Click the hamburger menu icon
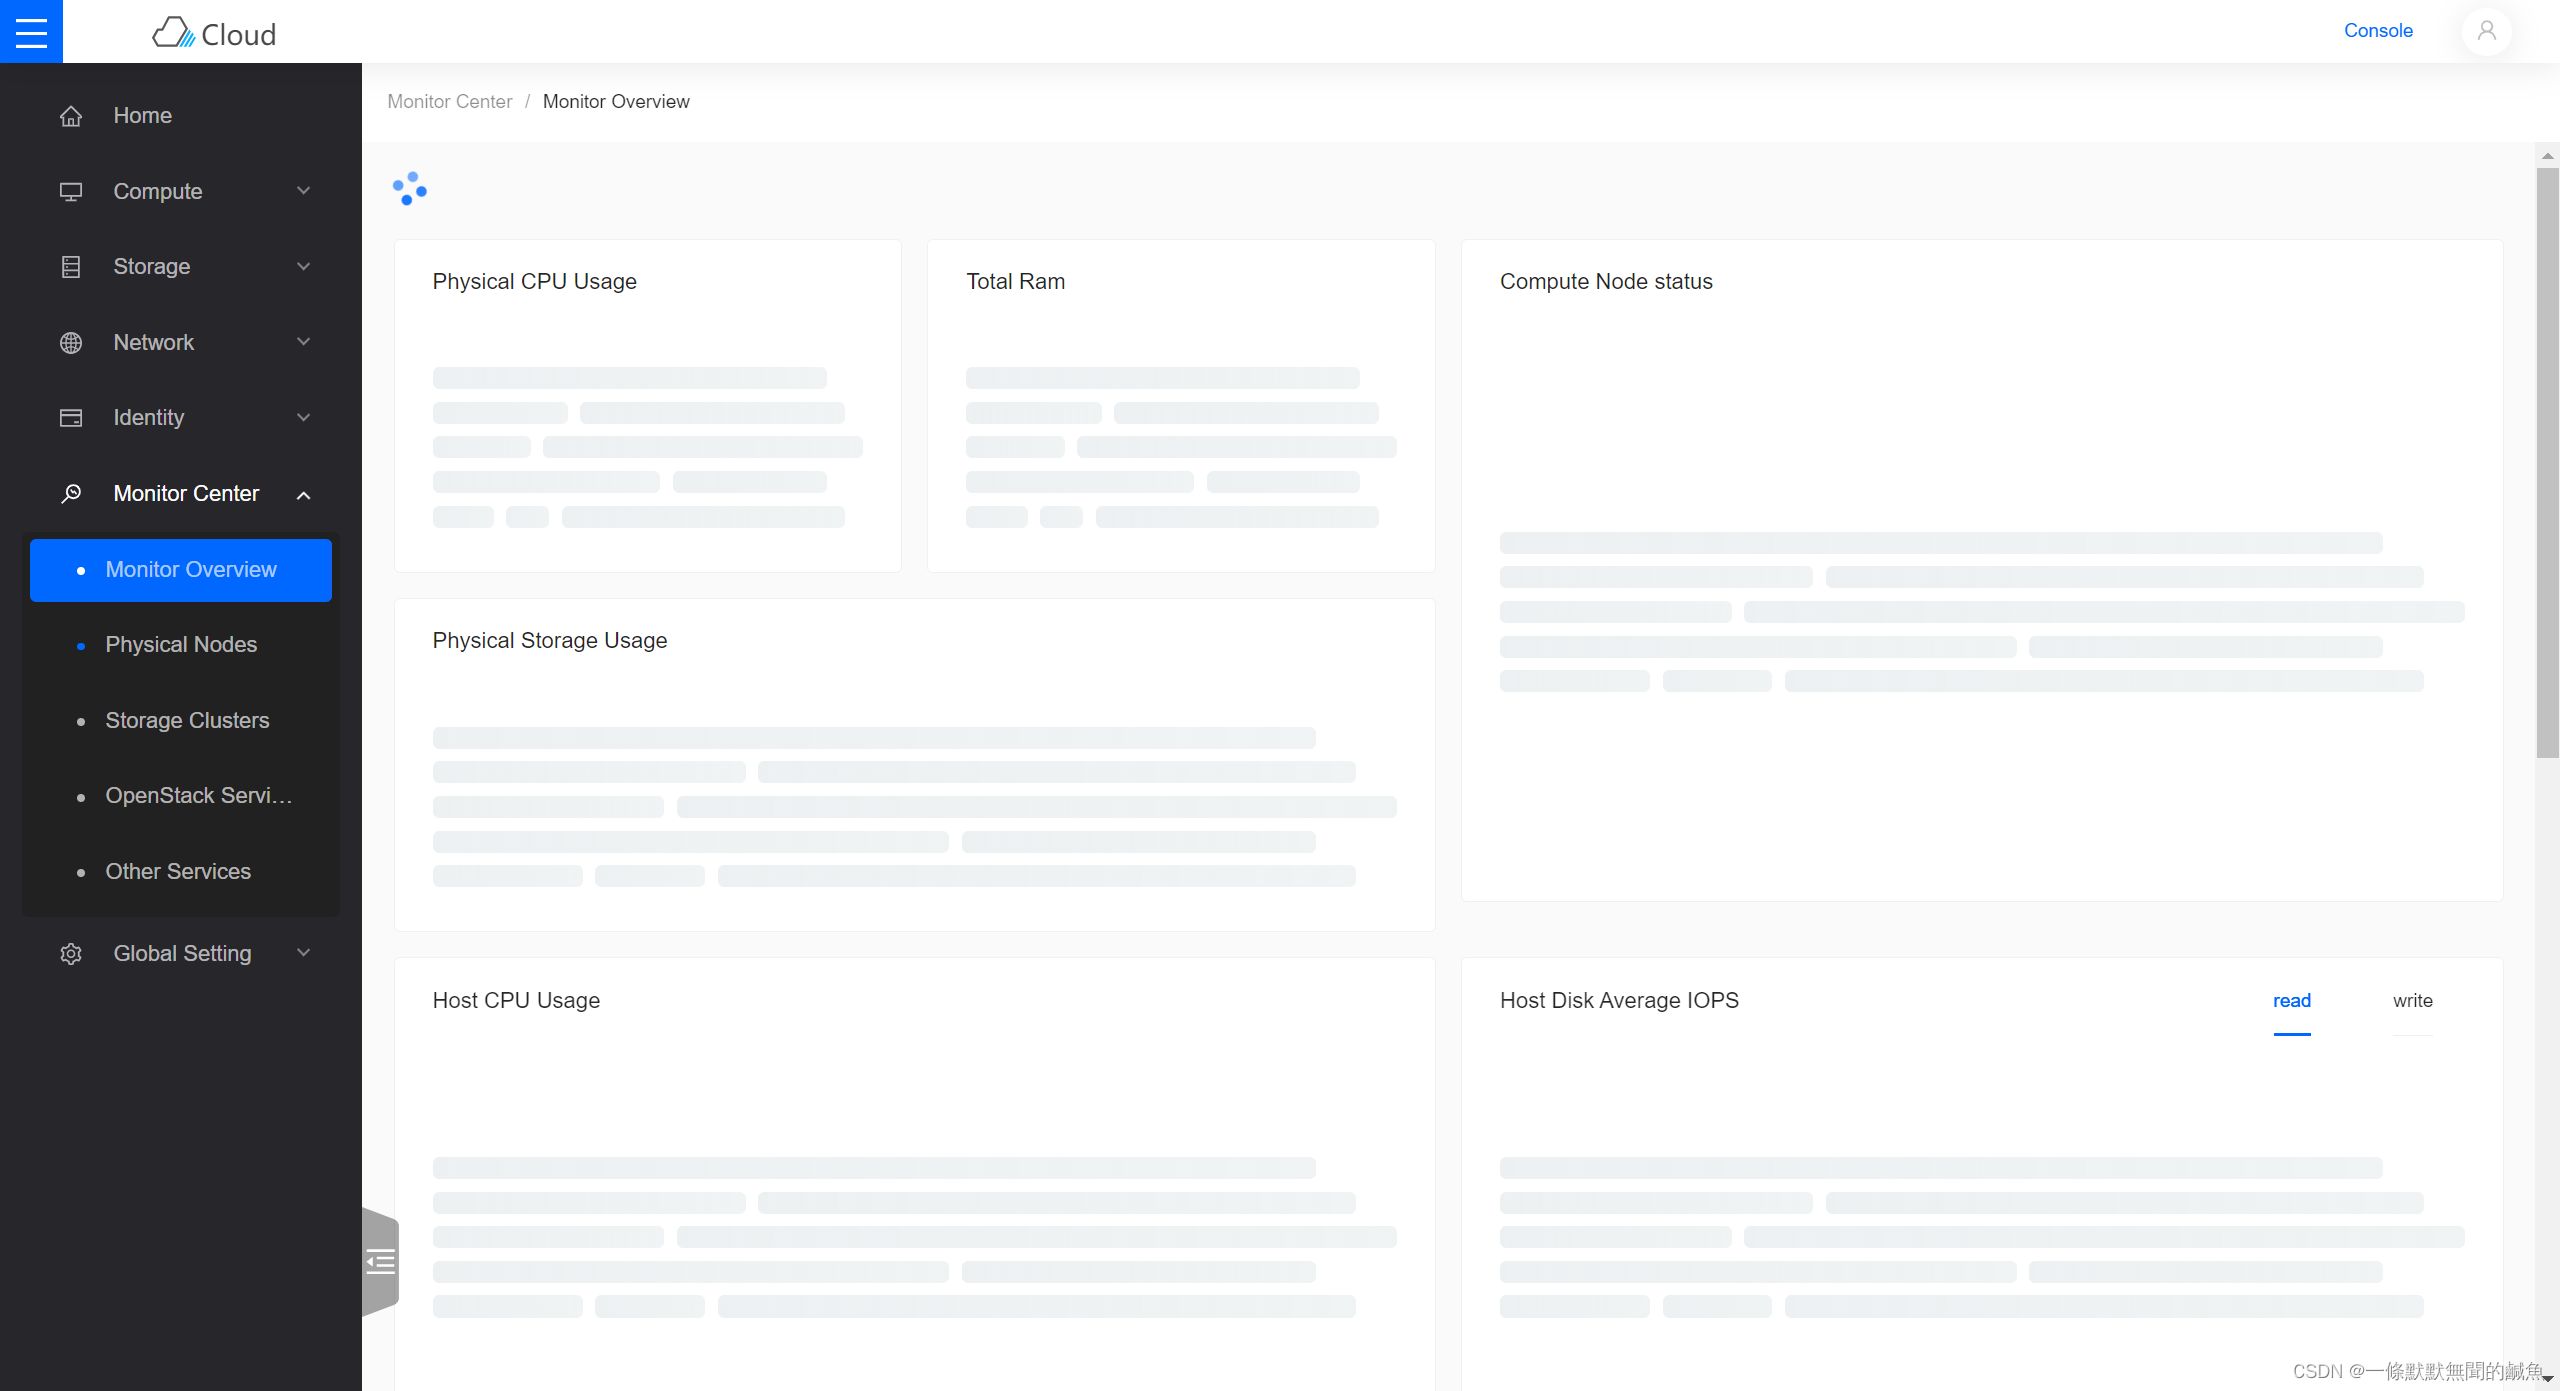Viewport: 2560px width, 1391px height. [x=31, y=32]
